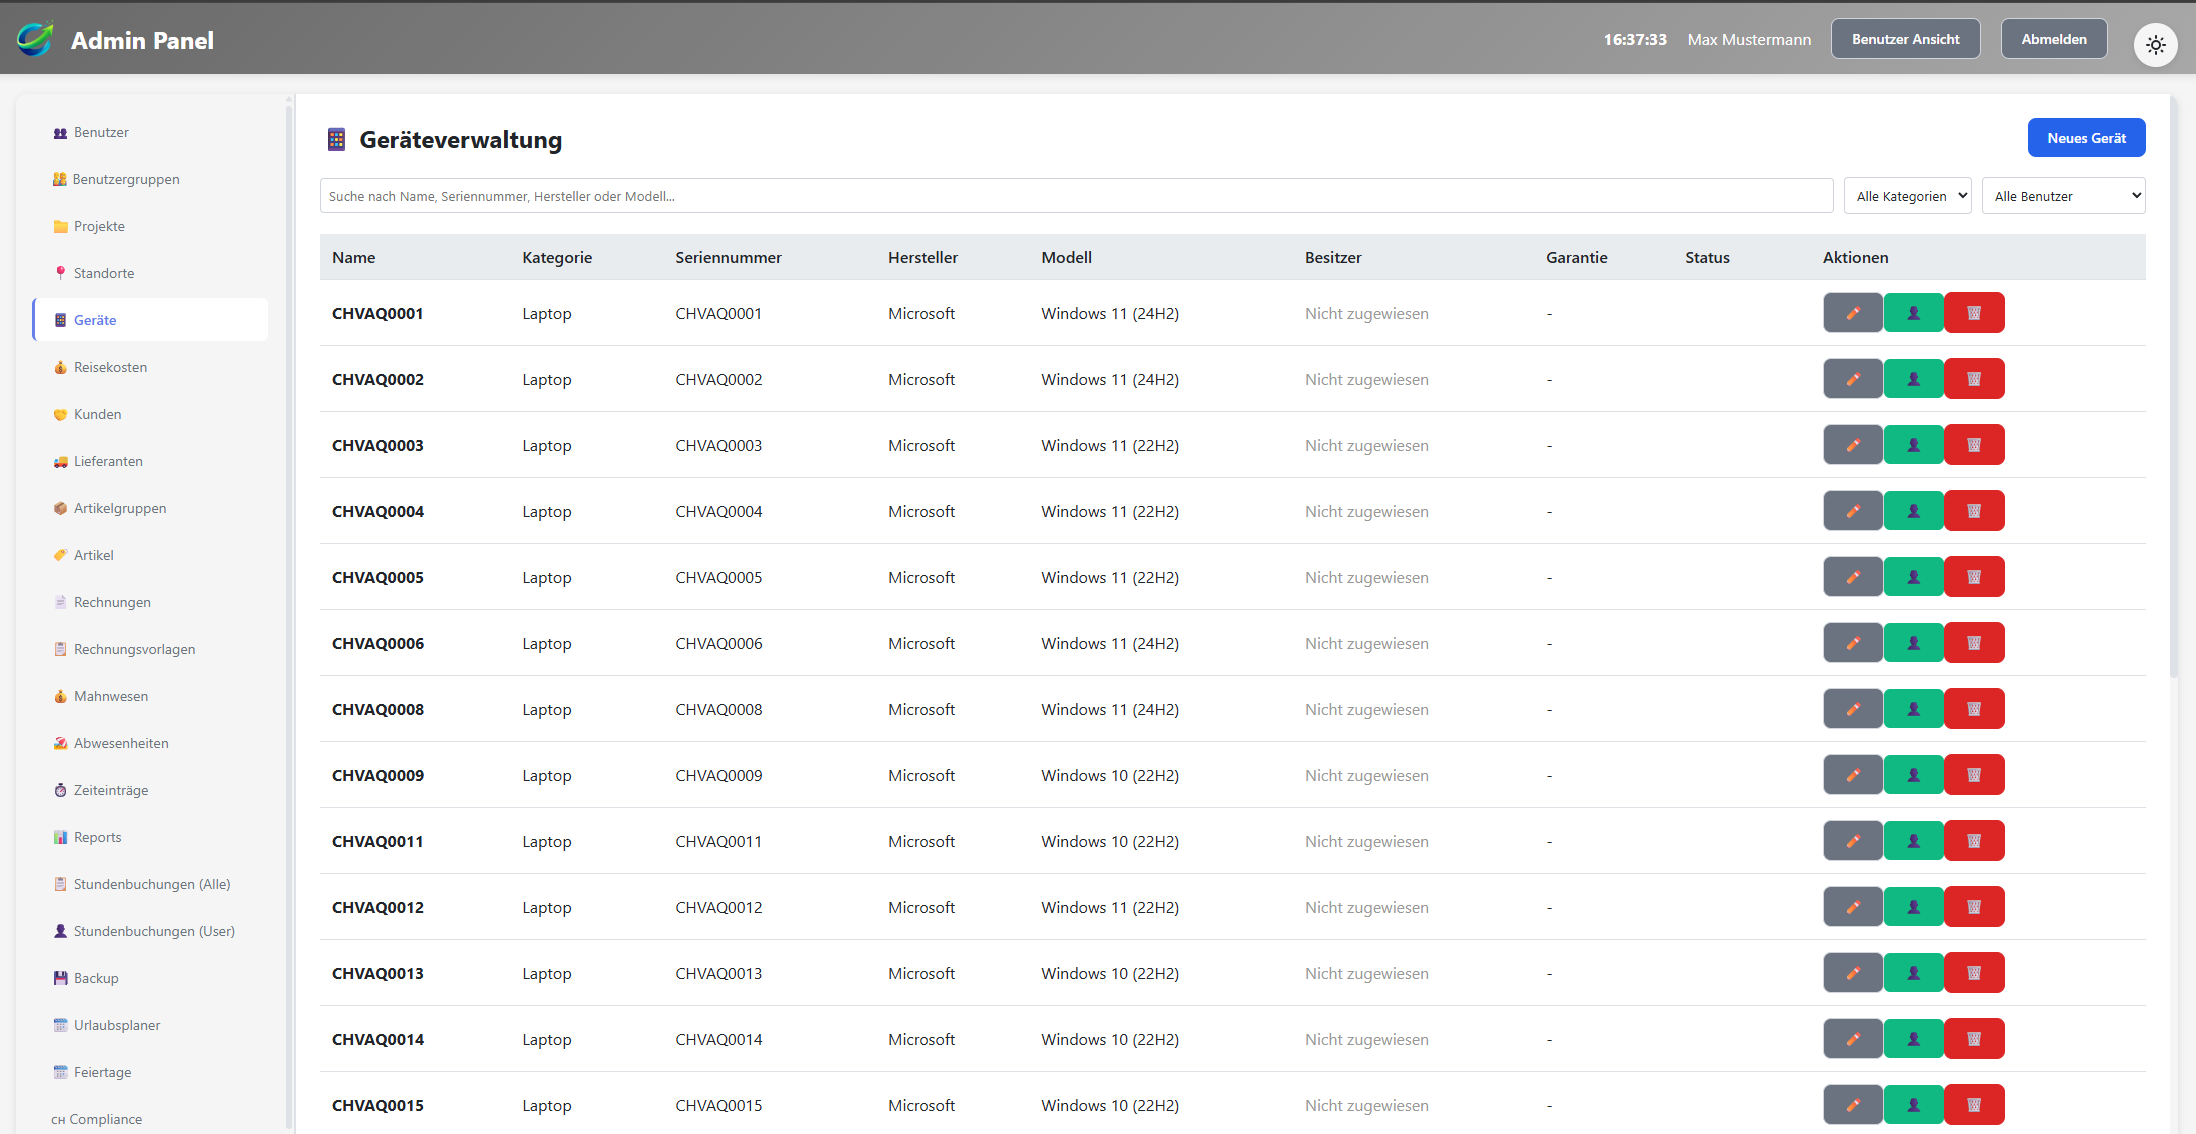Click the edit pencil icon for CHVAQ0009

pyautogui.click(x=1852, y=775)
